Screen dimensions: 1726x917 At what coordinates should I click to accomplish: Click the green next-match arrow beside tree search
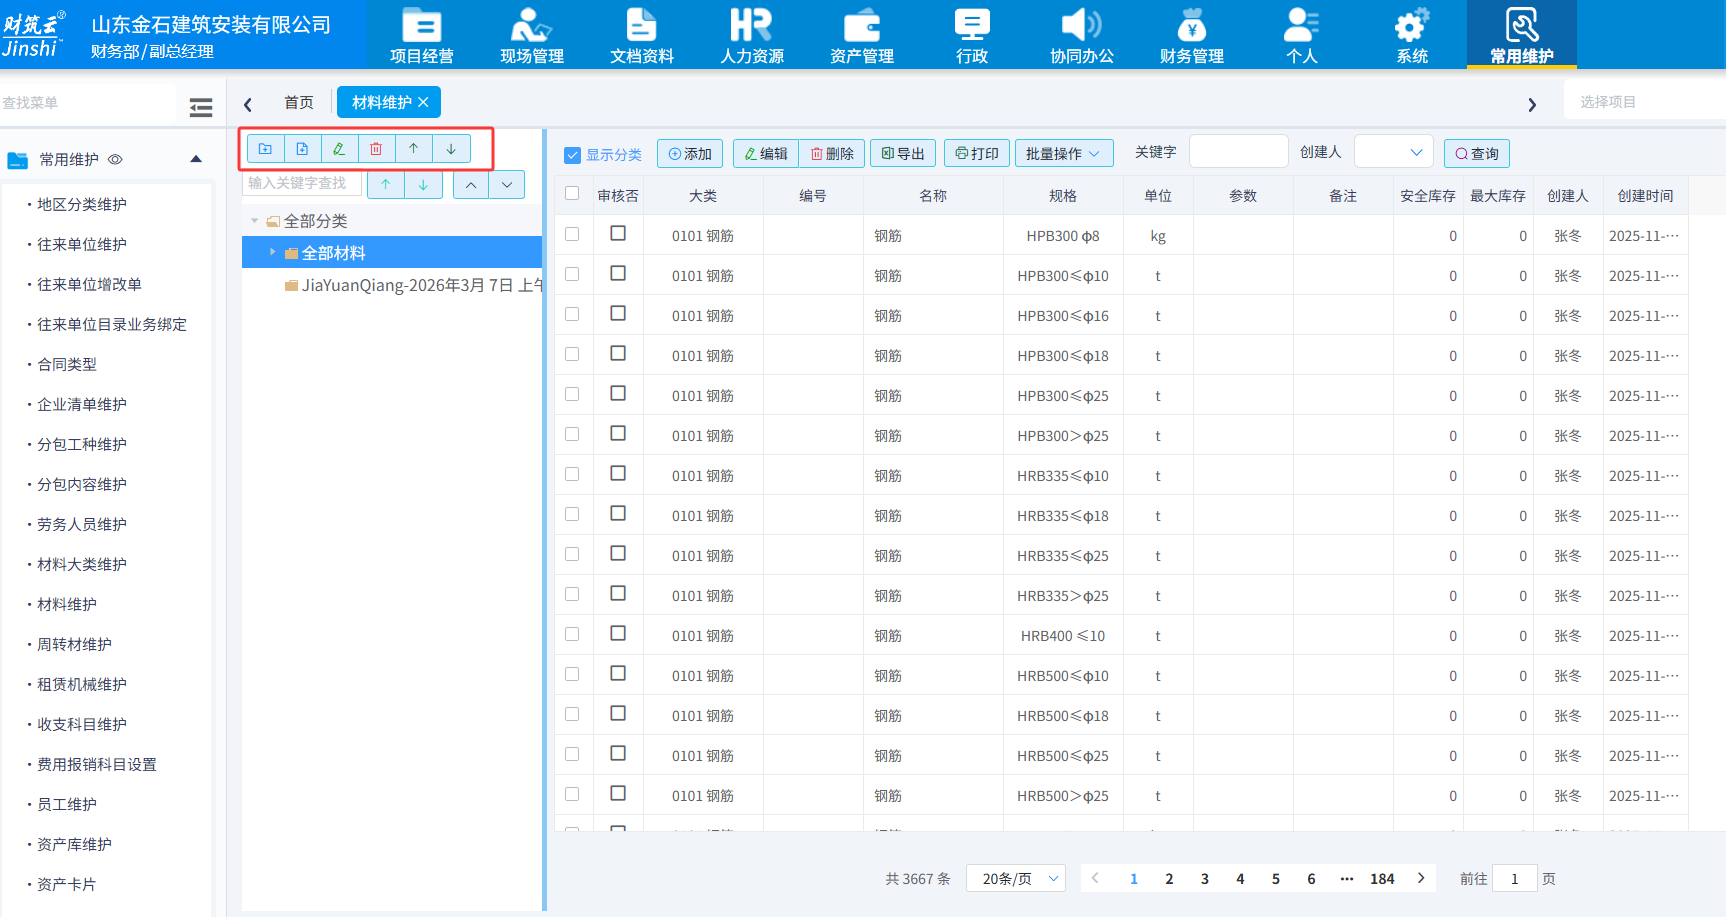424,184
